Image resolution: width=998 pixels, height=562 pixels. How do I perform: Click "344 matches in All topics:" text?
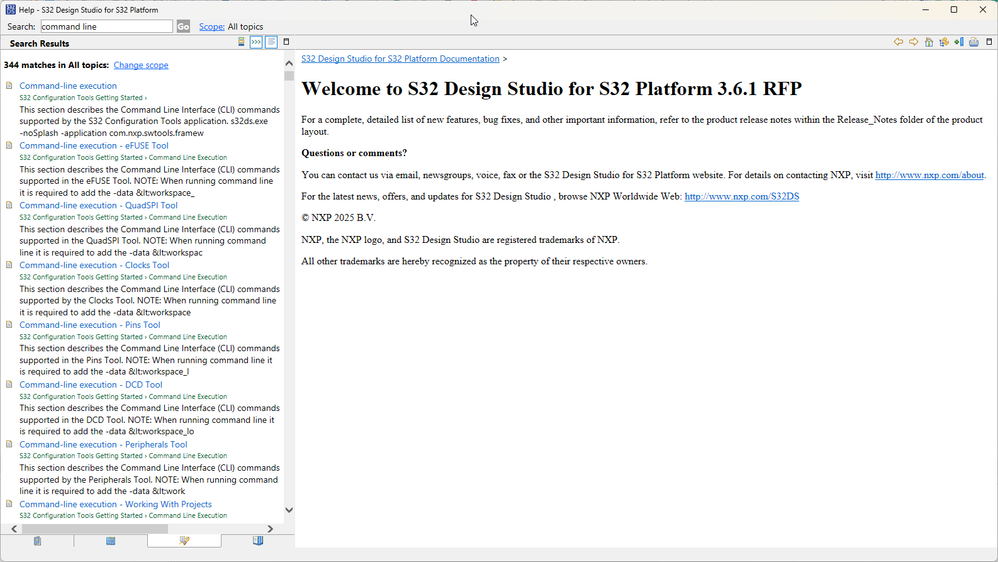56,65
